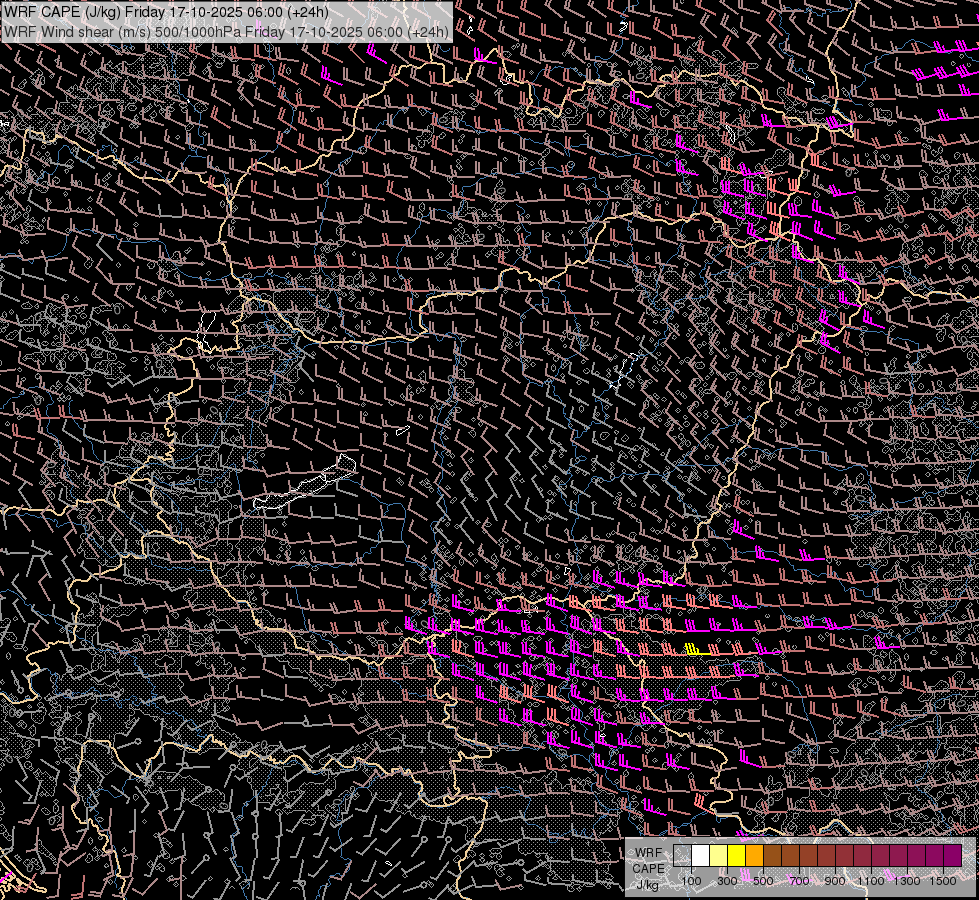Click the first empty swatch in the legend
This screenshot has width=979, height=900.
(683, 855)
